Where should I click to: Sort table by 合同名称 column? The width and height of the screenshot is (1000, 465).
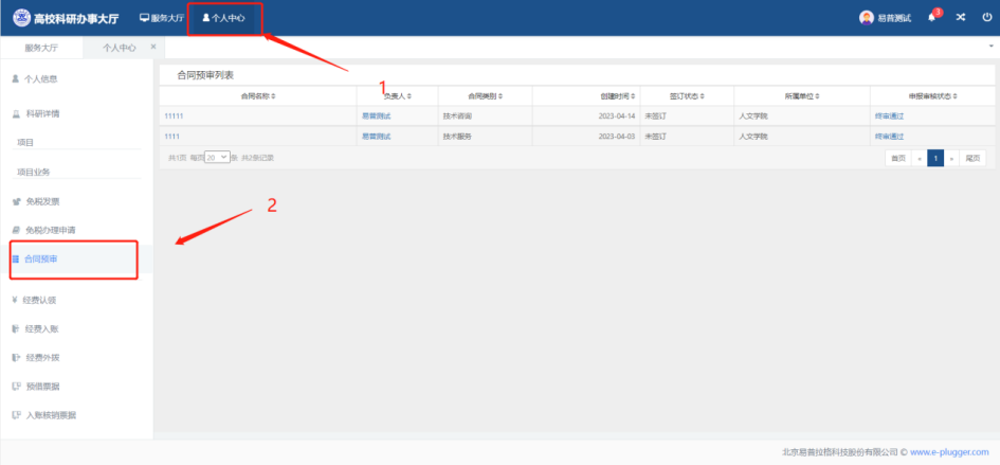pos(257,96)
